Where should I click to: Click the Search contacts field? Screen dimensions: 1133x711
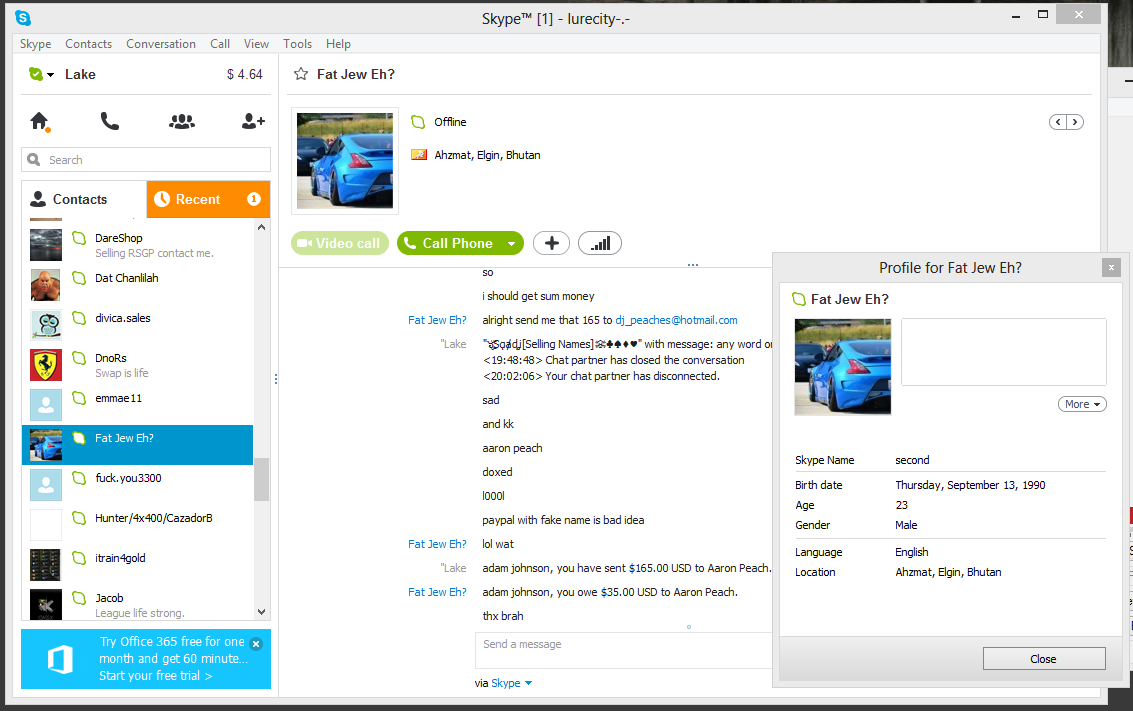[x=146, y=160]
